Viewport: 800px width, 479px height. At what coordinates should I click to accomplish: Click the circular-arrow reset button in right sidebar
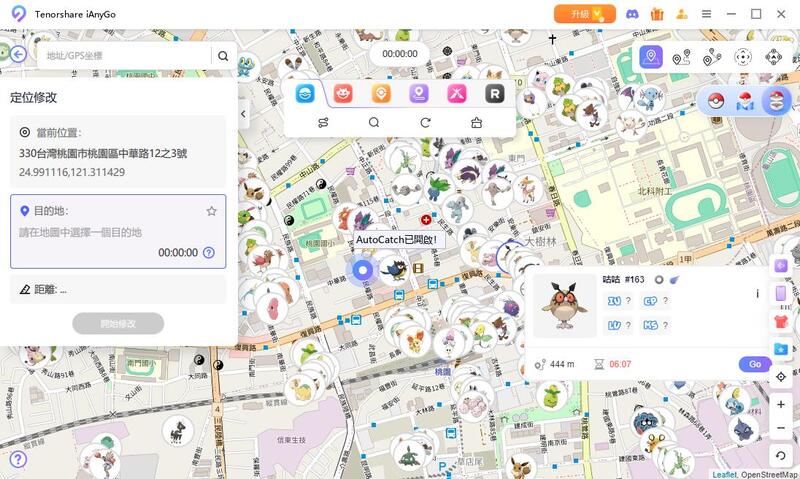[781, 456]
